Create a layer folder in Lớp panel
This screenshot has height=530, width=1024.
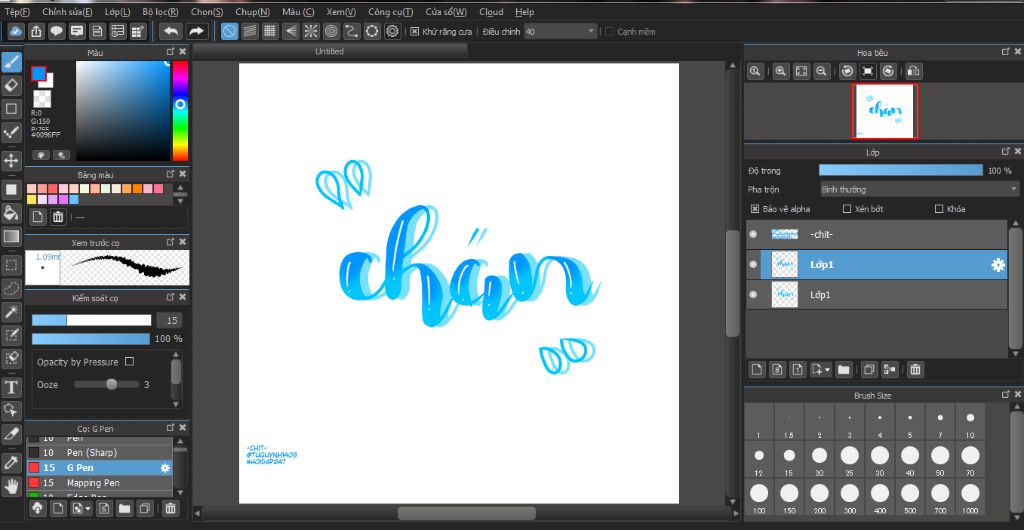pyautogui.click(x=844, y=369)
